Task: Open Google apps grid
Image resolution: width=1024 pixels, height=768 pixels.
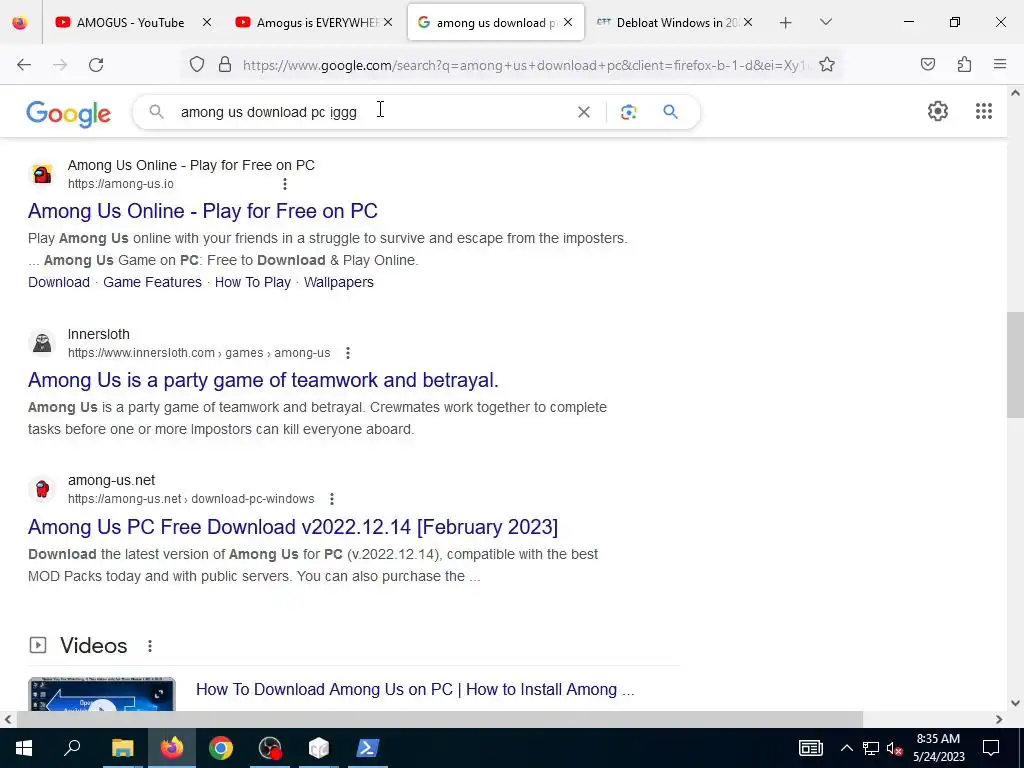Action: pyautogui.click(x=984, y=111)
